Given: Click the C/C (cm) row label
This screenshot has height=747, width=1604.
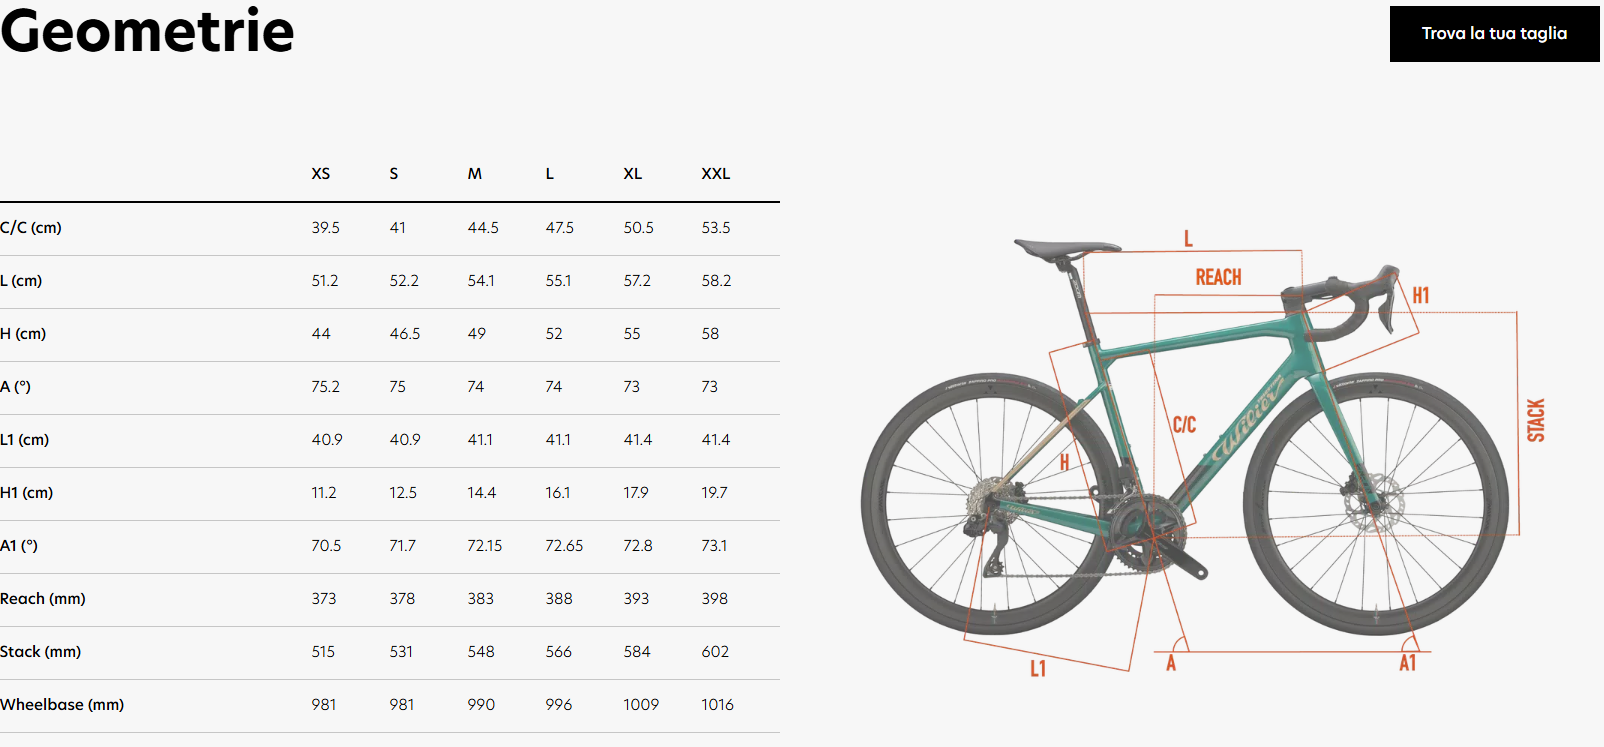Looking at the screenshot, I should [x=31, y=228].
